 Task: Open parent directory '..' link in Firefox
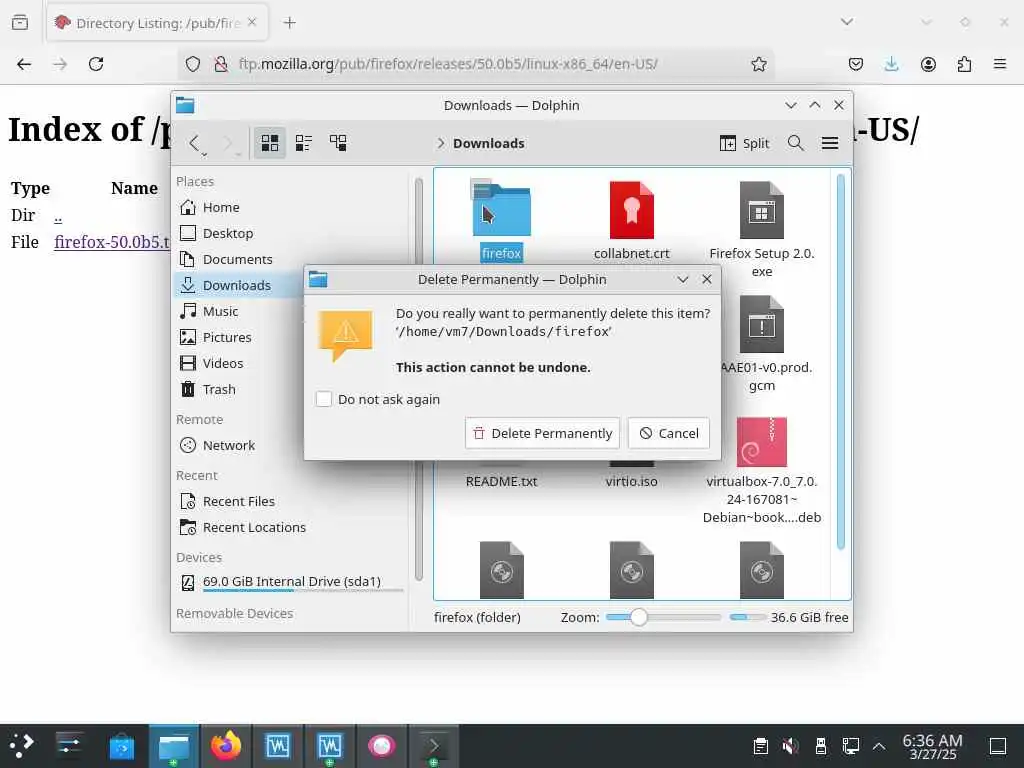click(x=58, y=216)
